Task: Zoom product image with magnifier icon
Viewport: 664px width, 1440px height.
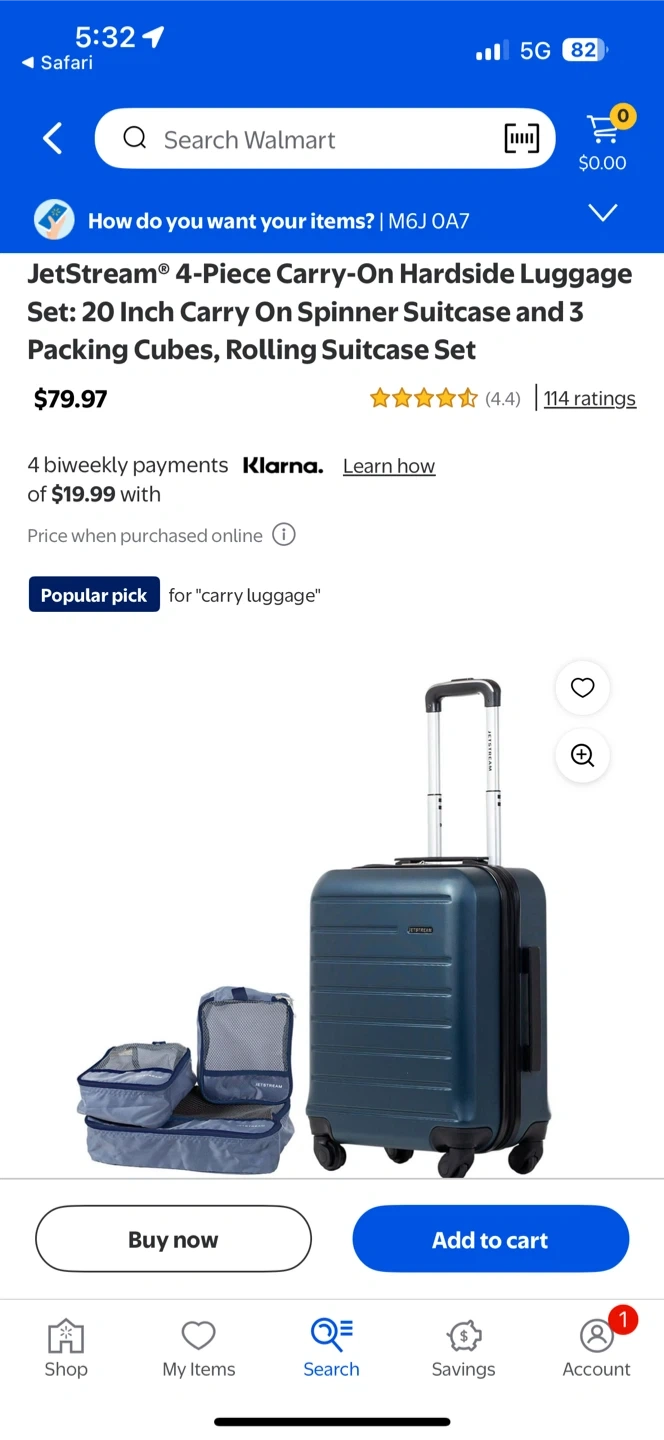Action: coord(582,755)
